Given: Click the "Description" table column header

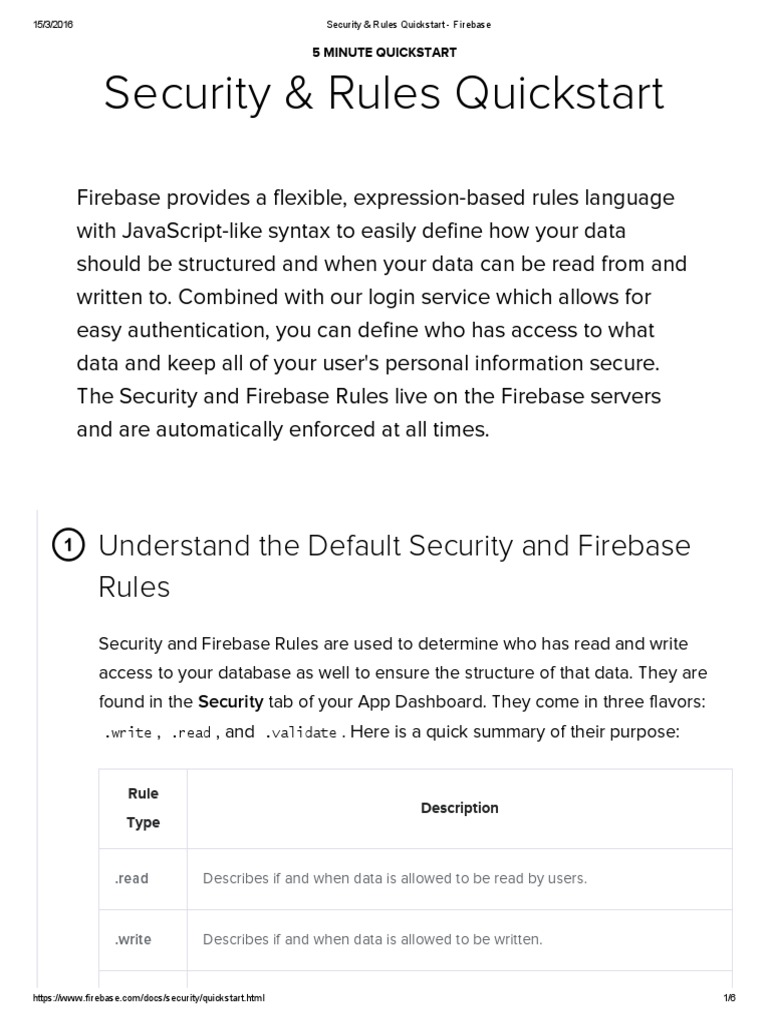Looking at the screenshot, I should [x=459, y=808].
